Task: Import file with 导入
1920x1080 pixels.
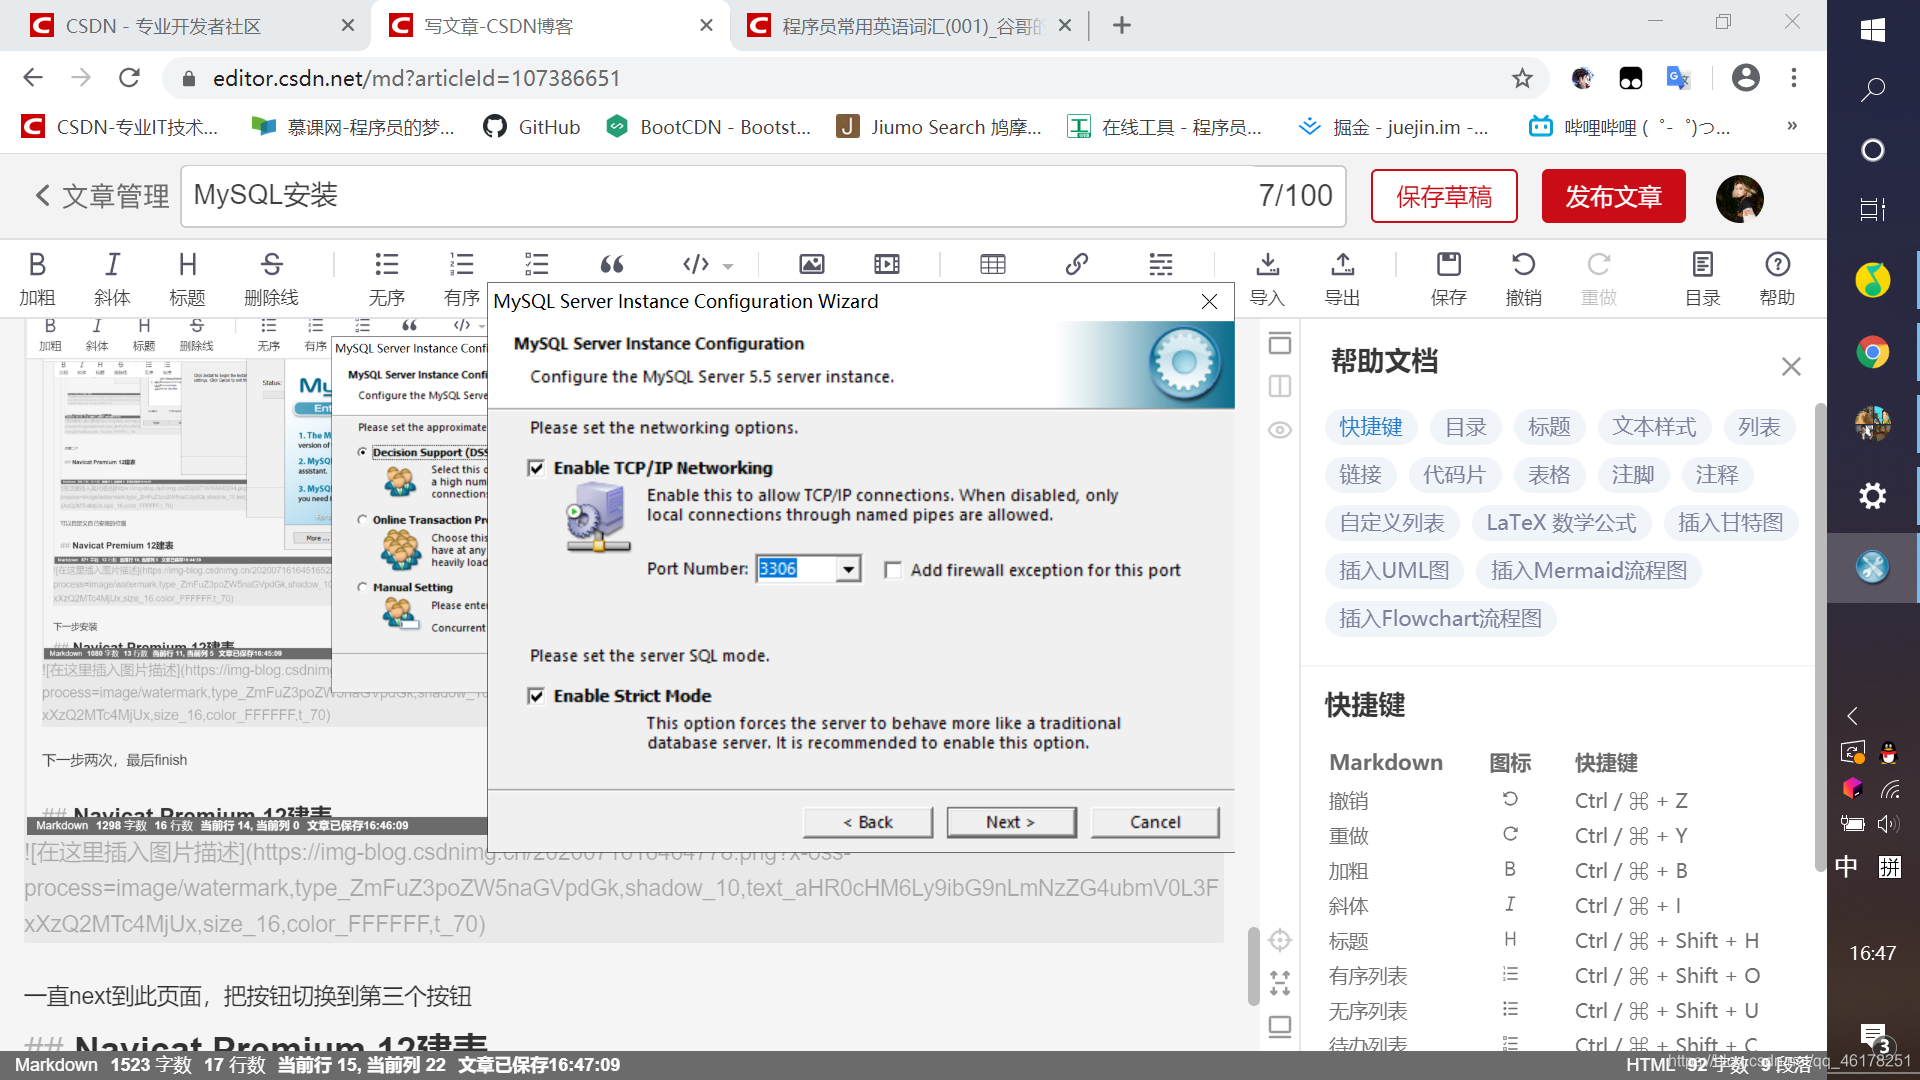Action: tap(1267, 278)
